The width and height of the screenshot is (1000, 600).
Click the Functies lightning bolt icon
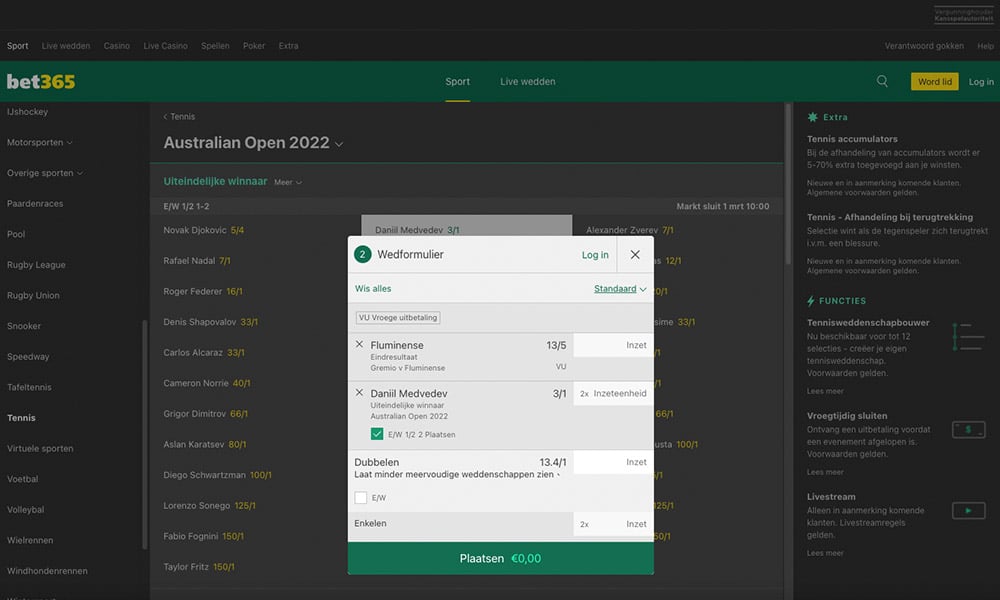coord(811,301)
